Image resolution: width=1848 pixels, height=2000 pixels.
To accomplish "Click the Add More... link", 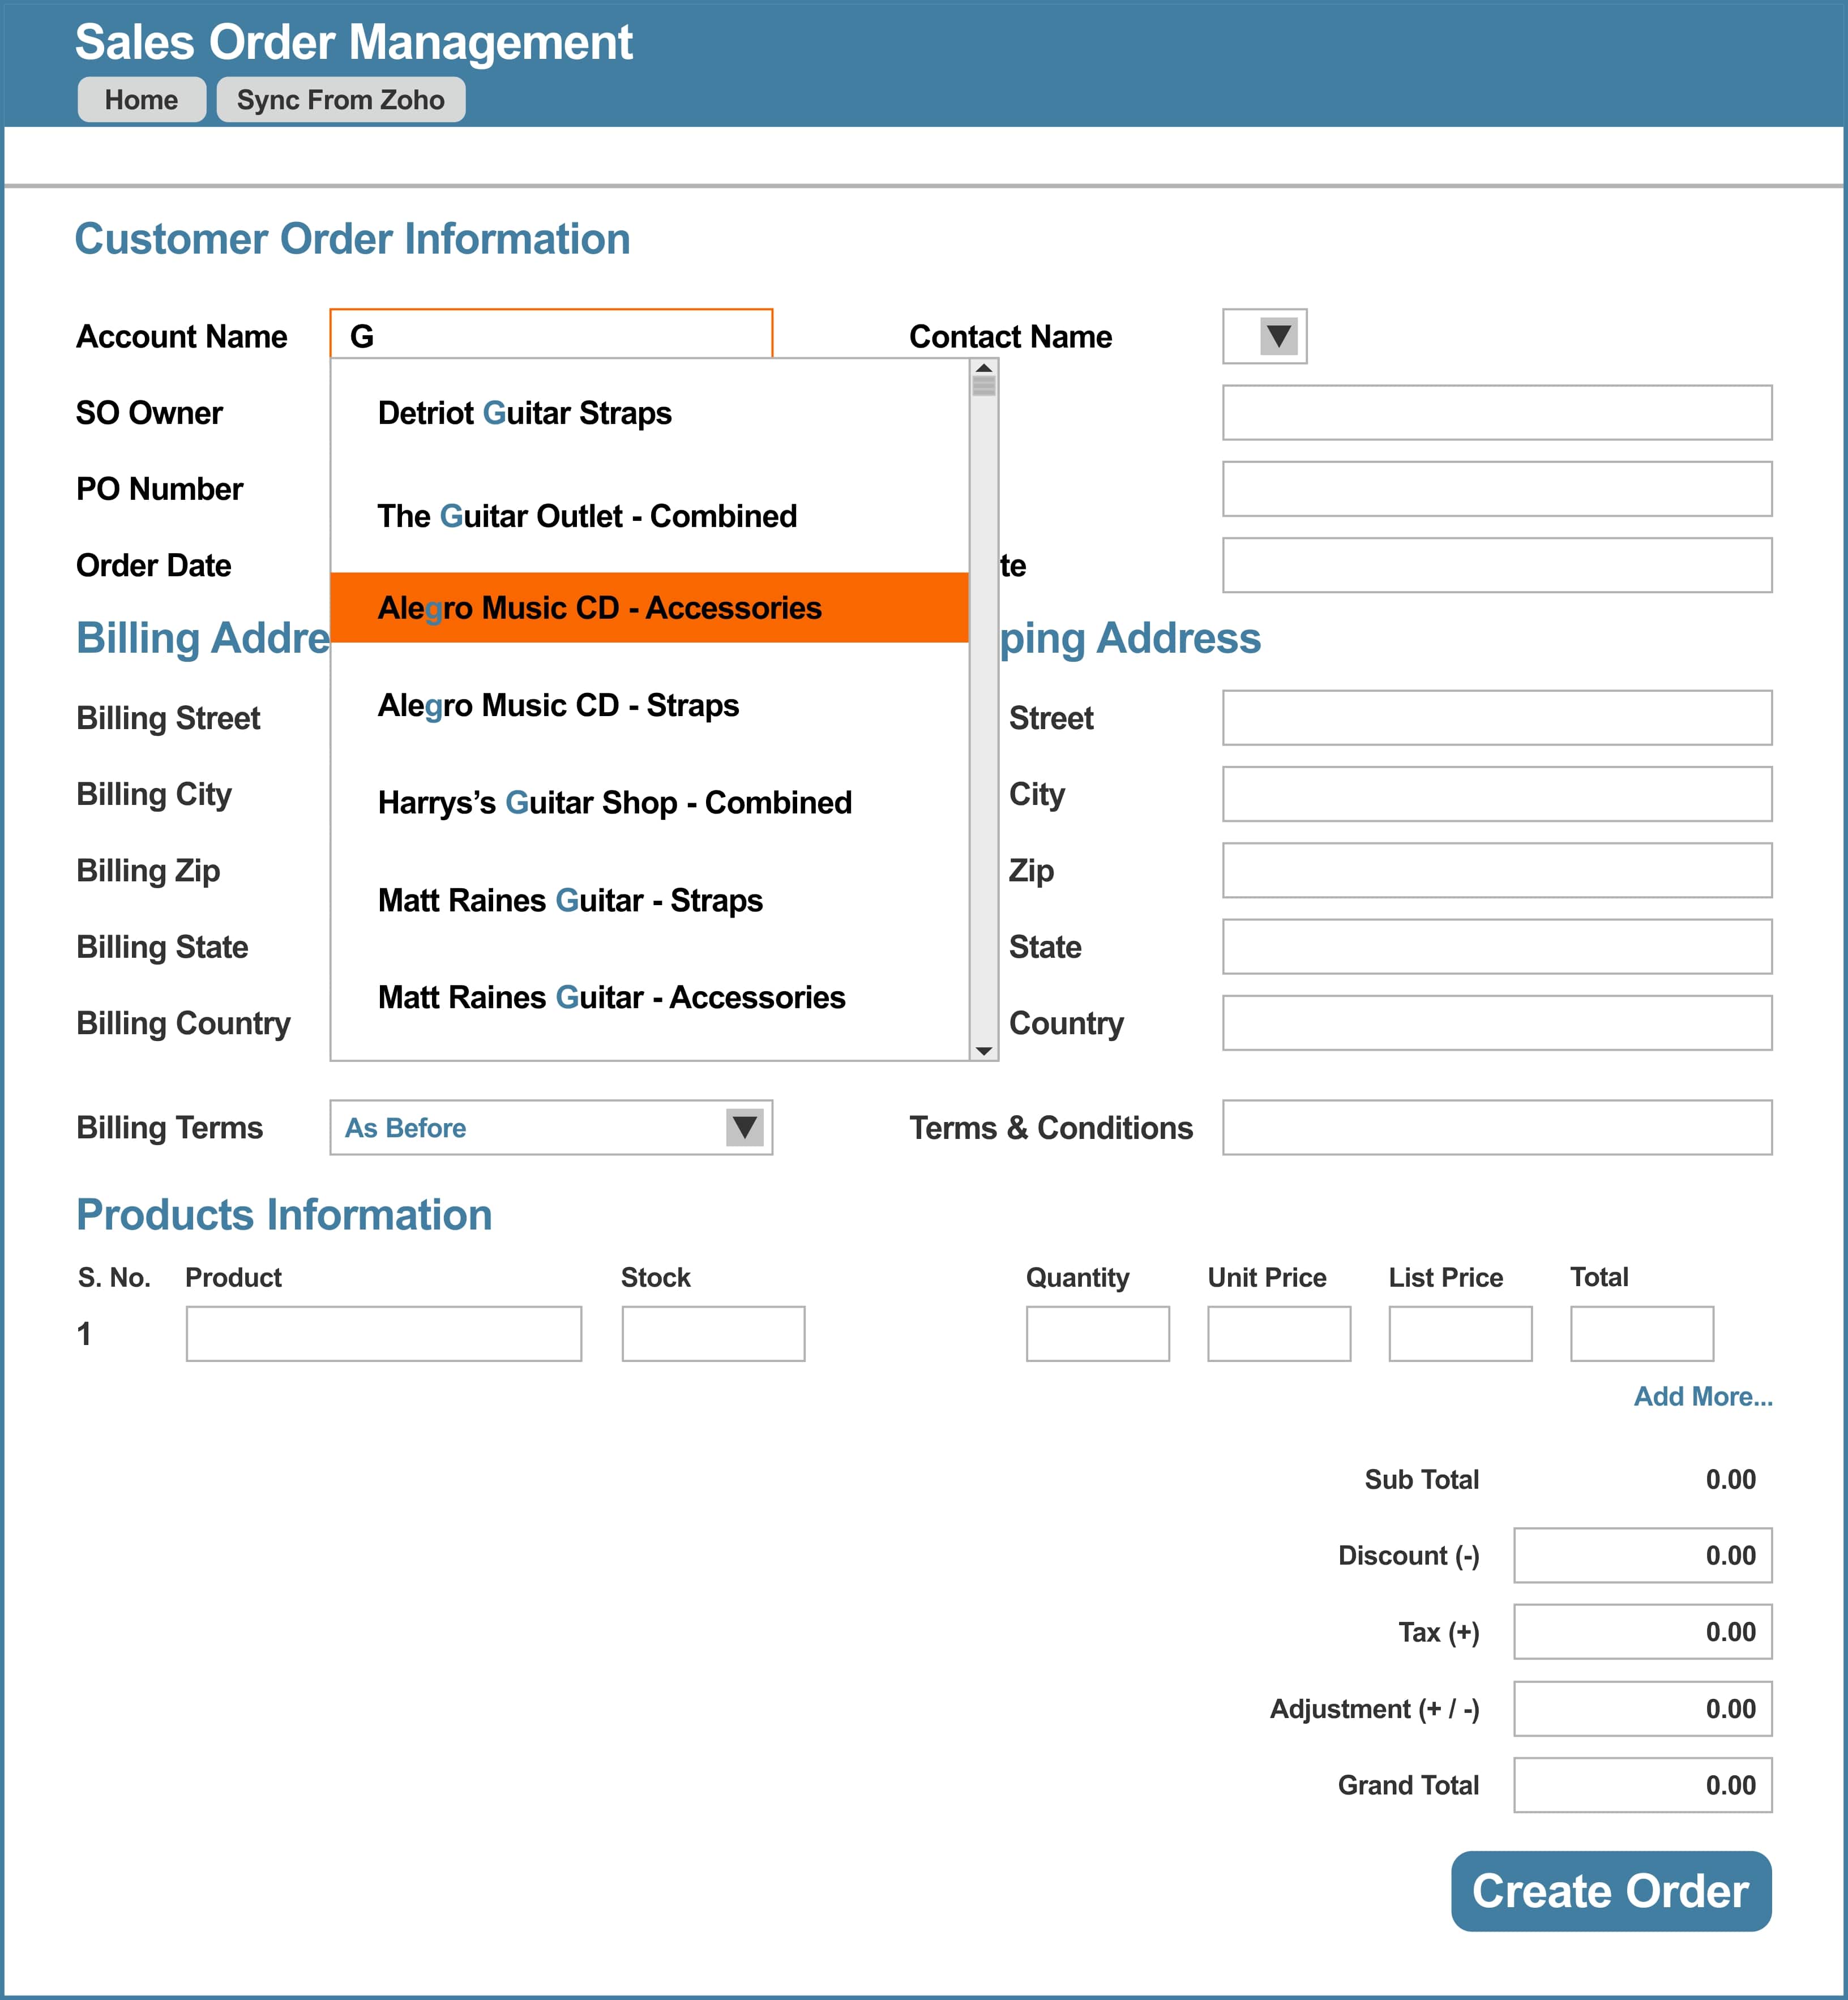I will tap(1702, 1396).
